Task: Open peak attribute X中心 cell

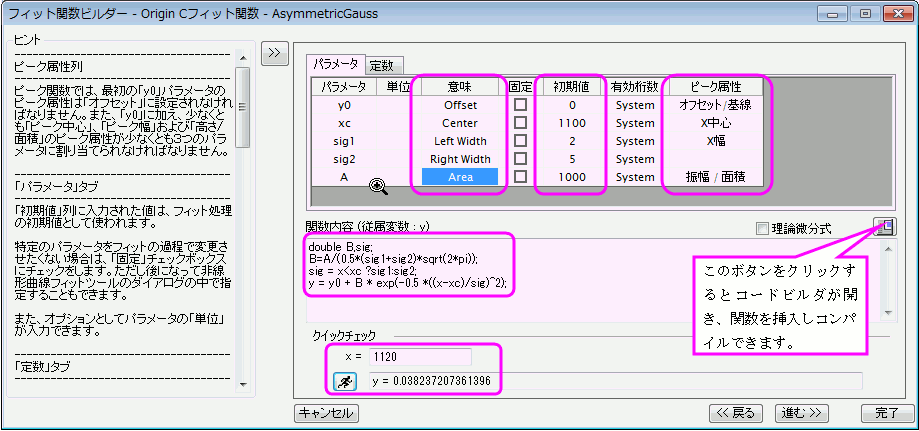Action: point(715,123)
